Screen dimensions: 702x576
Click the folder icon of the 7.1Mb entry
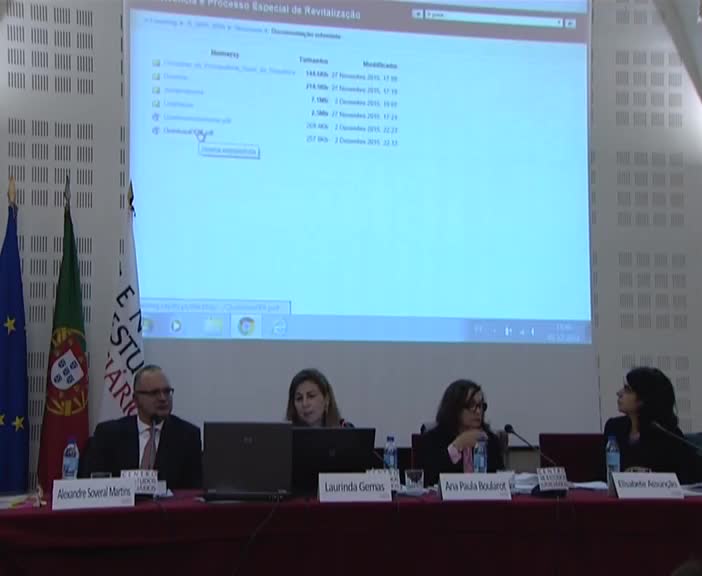[156, 90]
